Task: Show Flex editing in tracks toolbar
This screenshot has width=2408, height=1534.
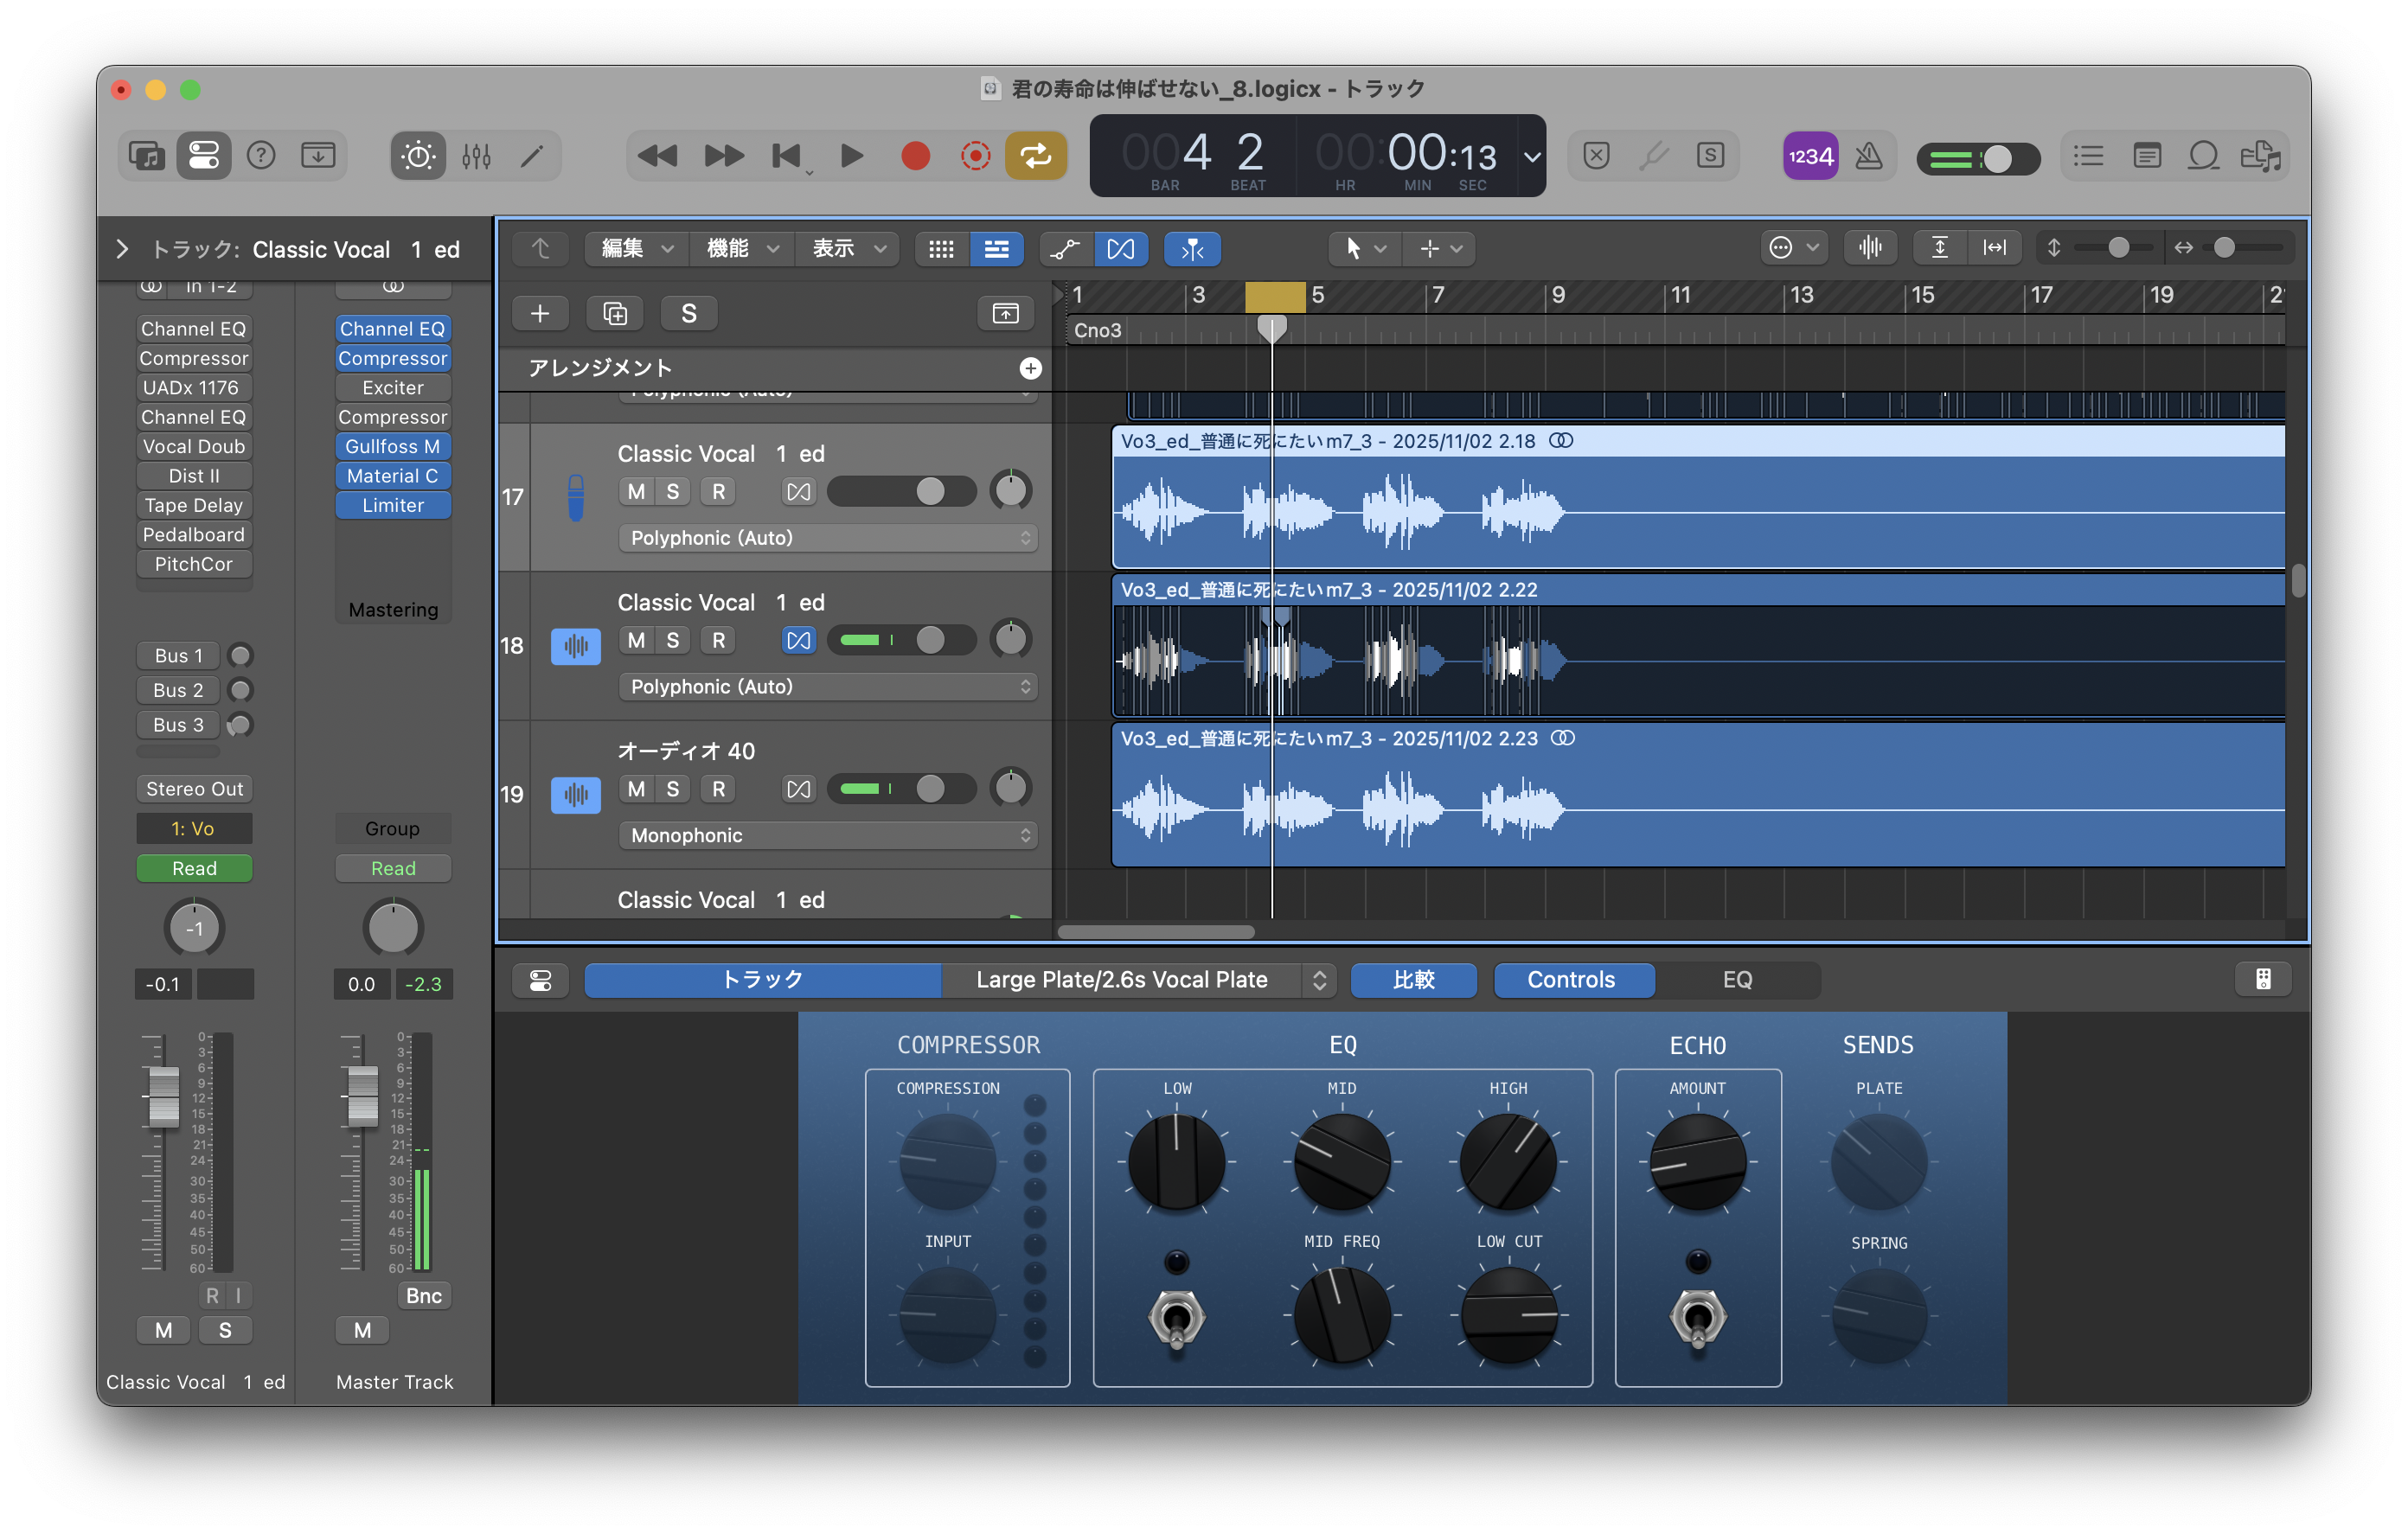Action: coord(1120,249)
